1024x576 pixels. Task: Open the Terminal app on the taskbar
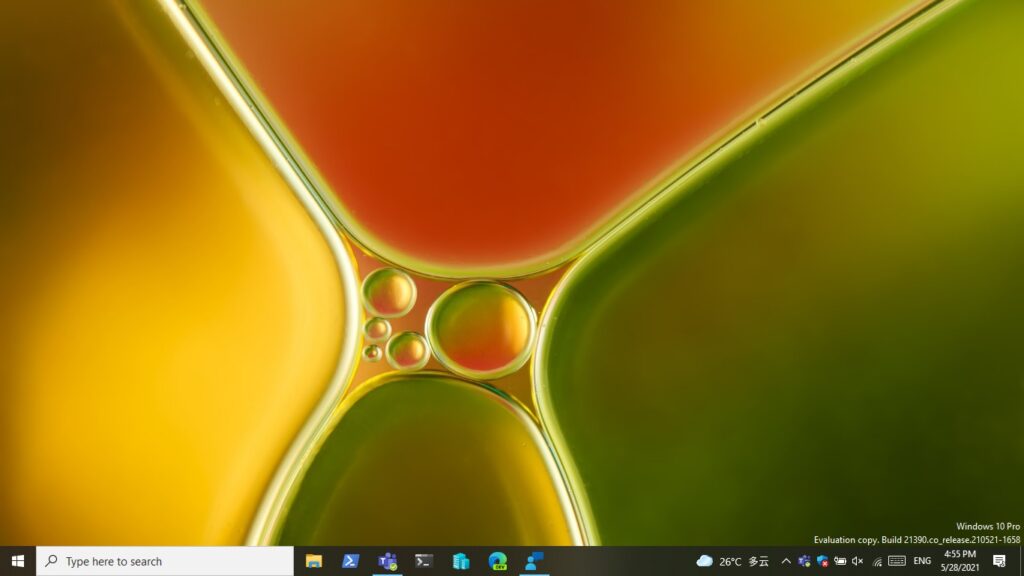[x=424, y=561]
